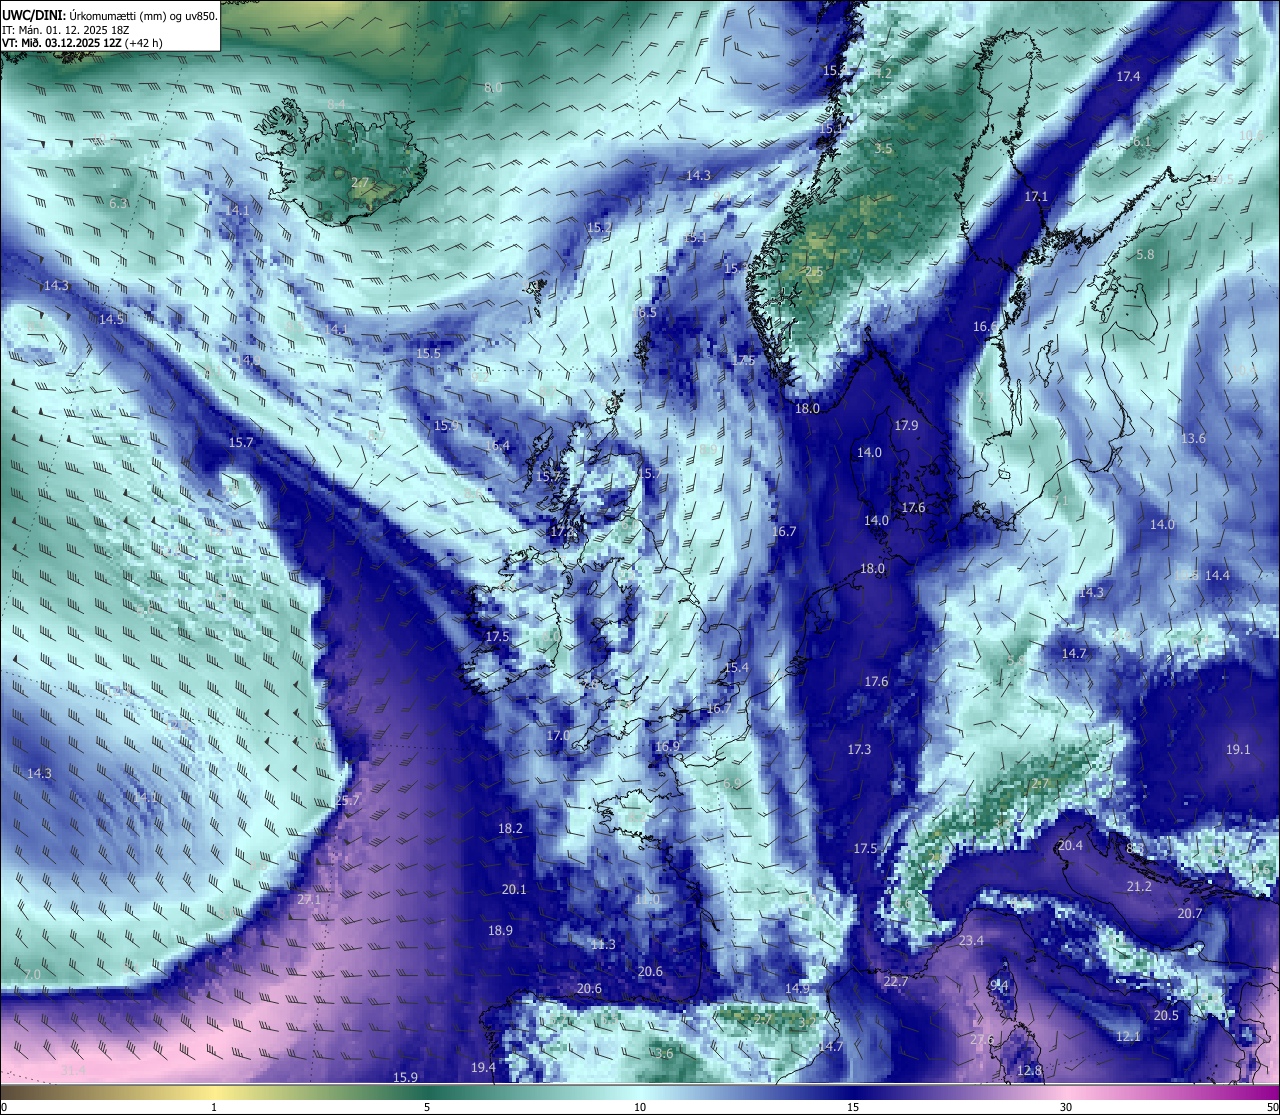Click the 21.2 value label
The image size is (1280, 1115).
point(1139,886)
